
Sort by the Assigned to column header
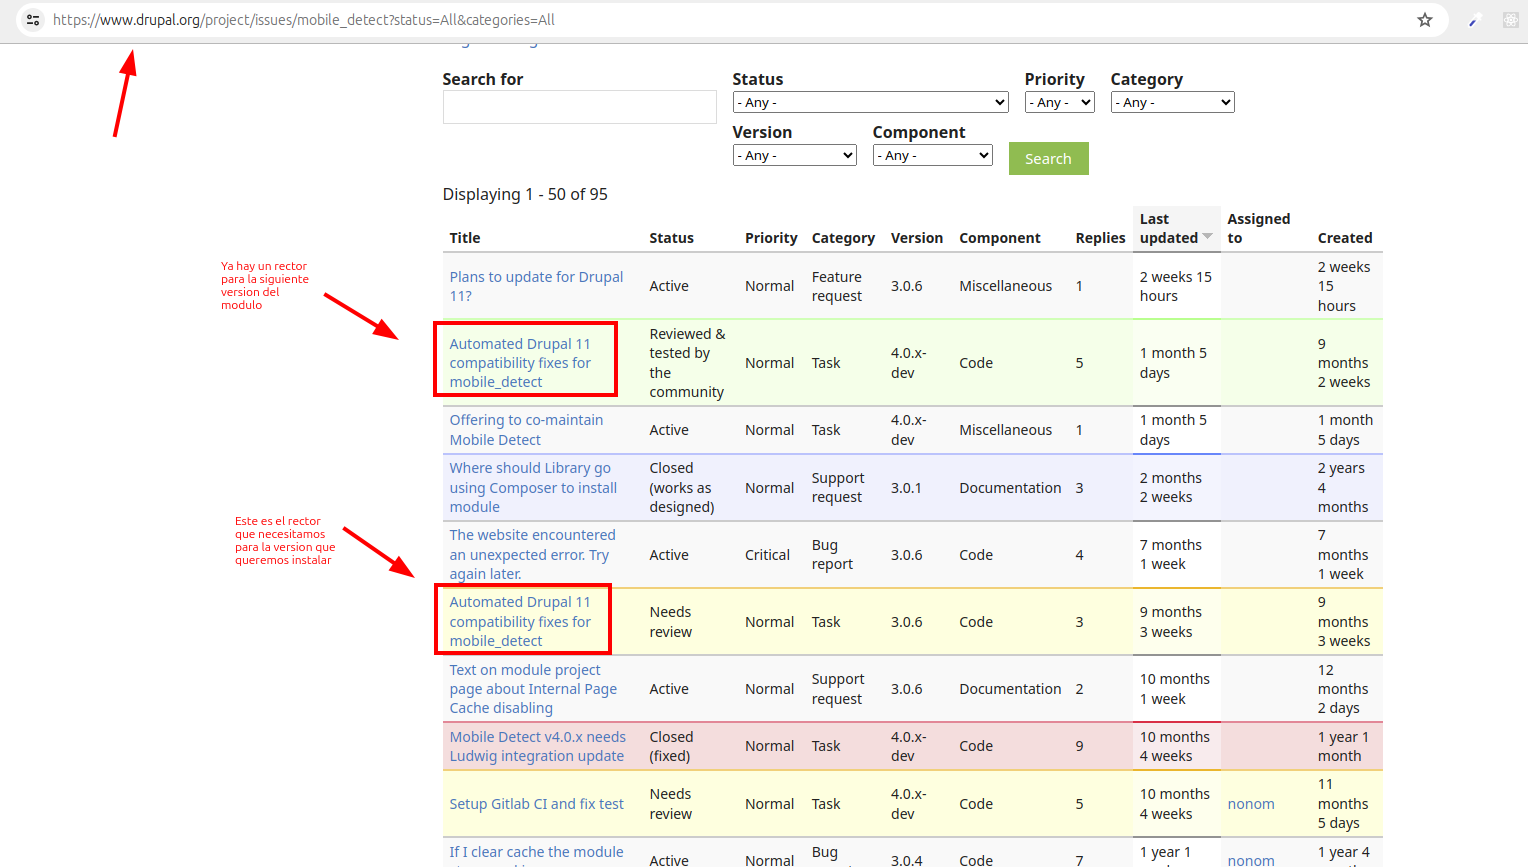1258,228
